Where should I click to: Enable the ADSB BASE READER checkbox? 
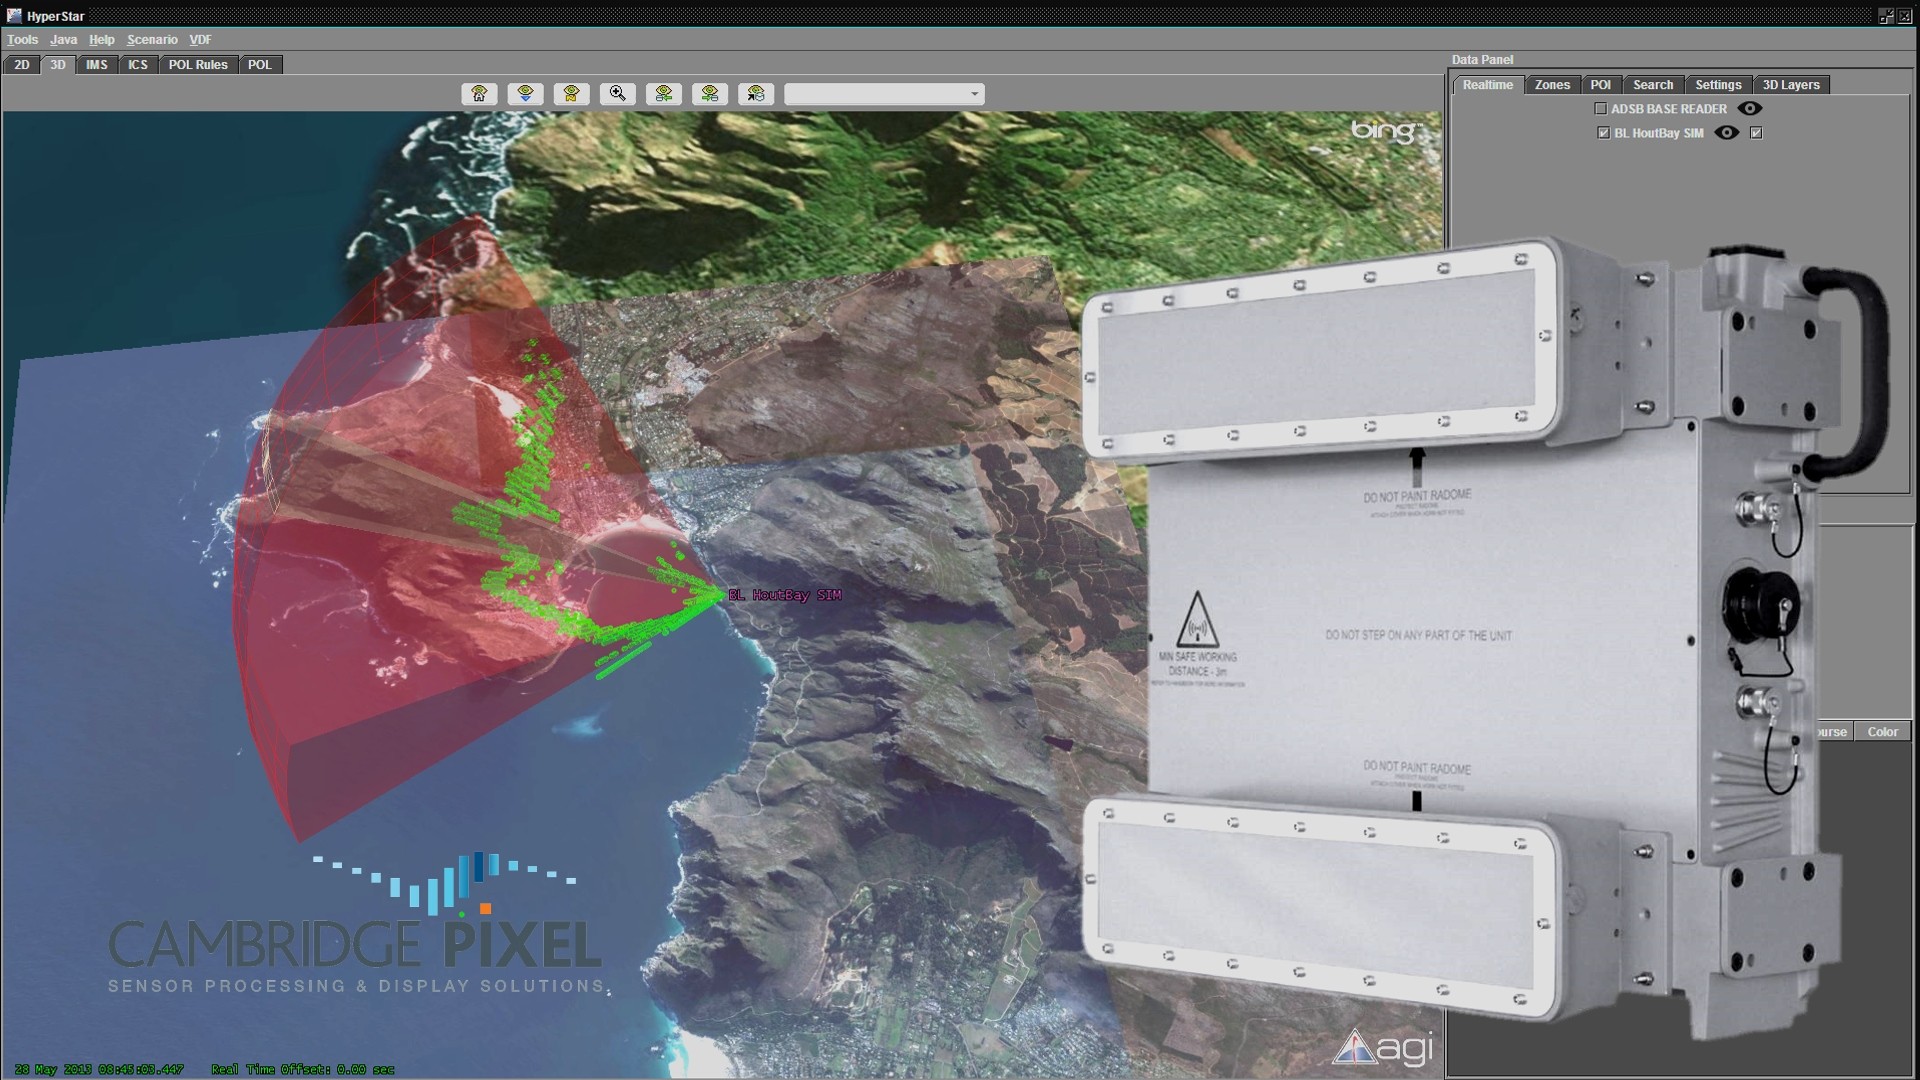(x=1600, y=109)
